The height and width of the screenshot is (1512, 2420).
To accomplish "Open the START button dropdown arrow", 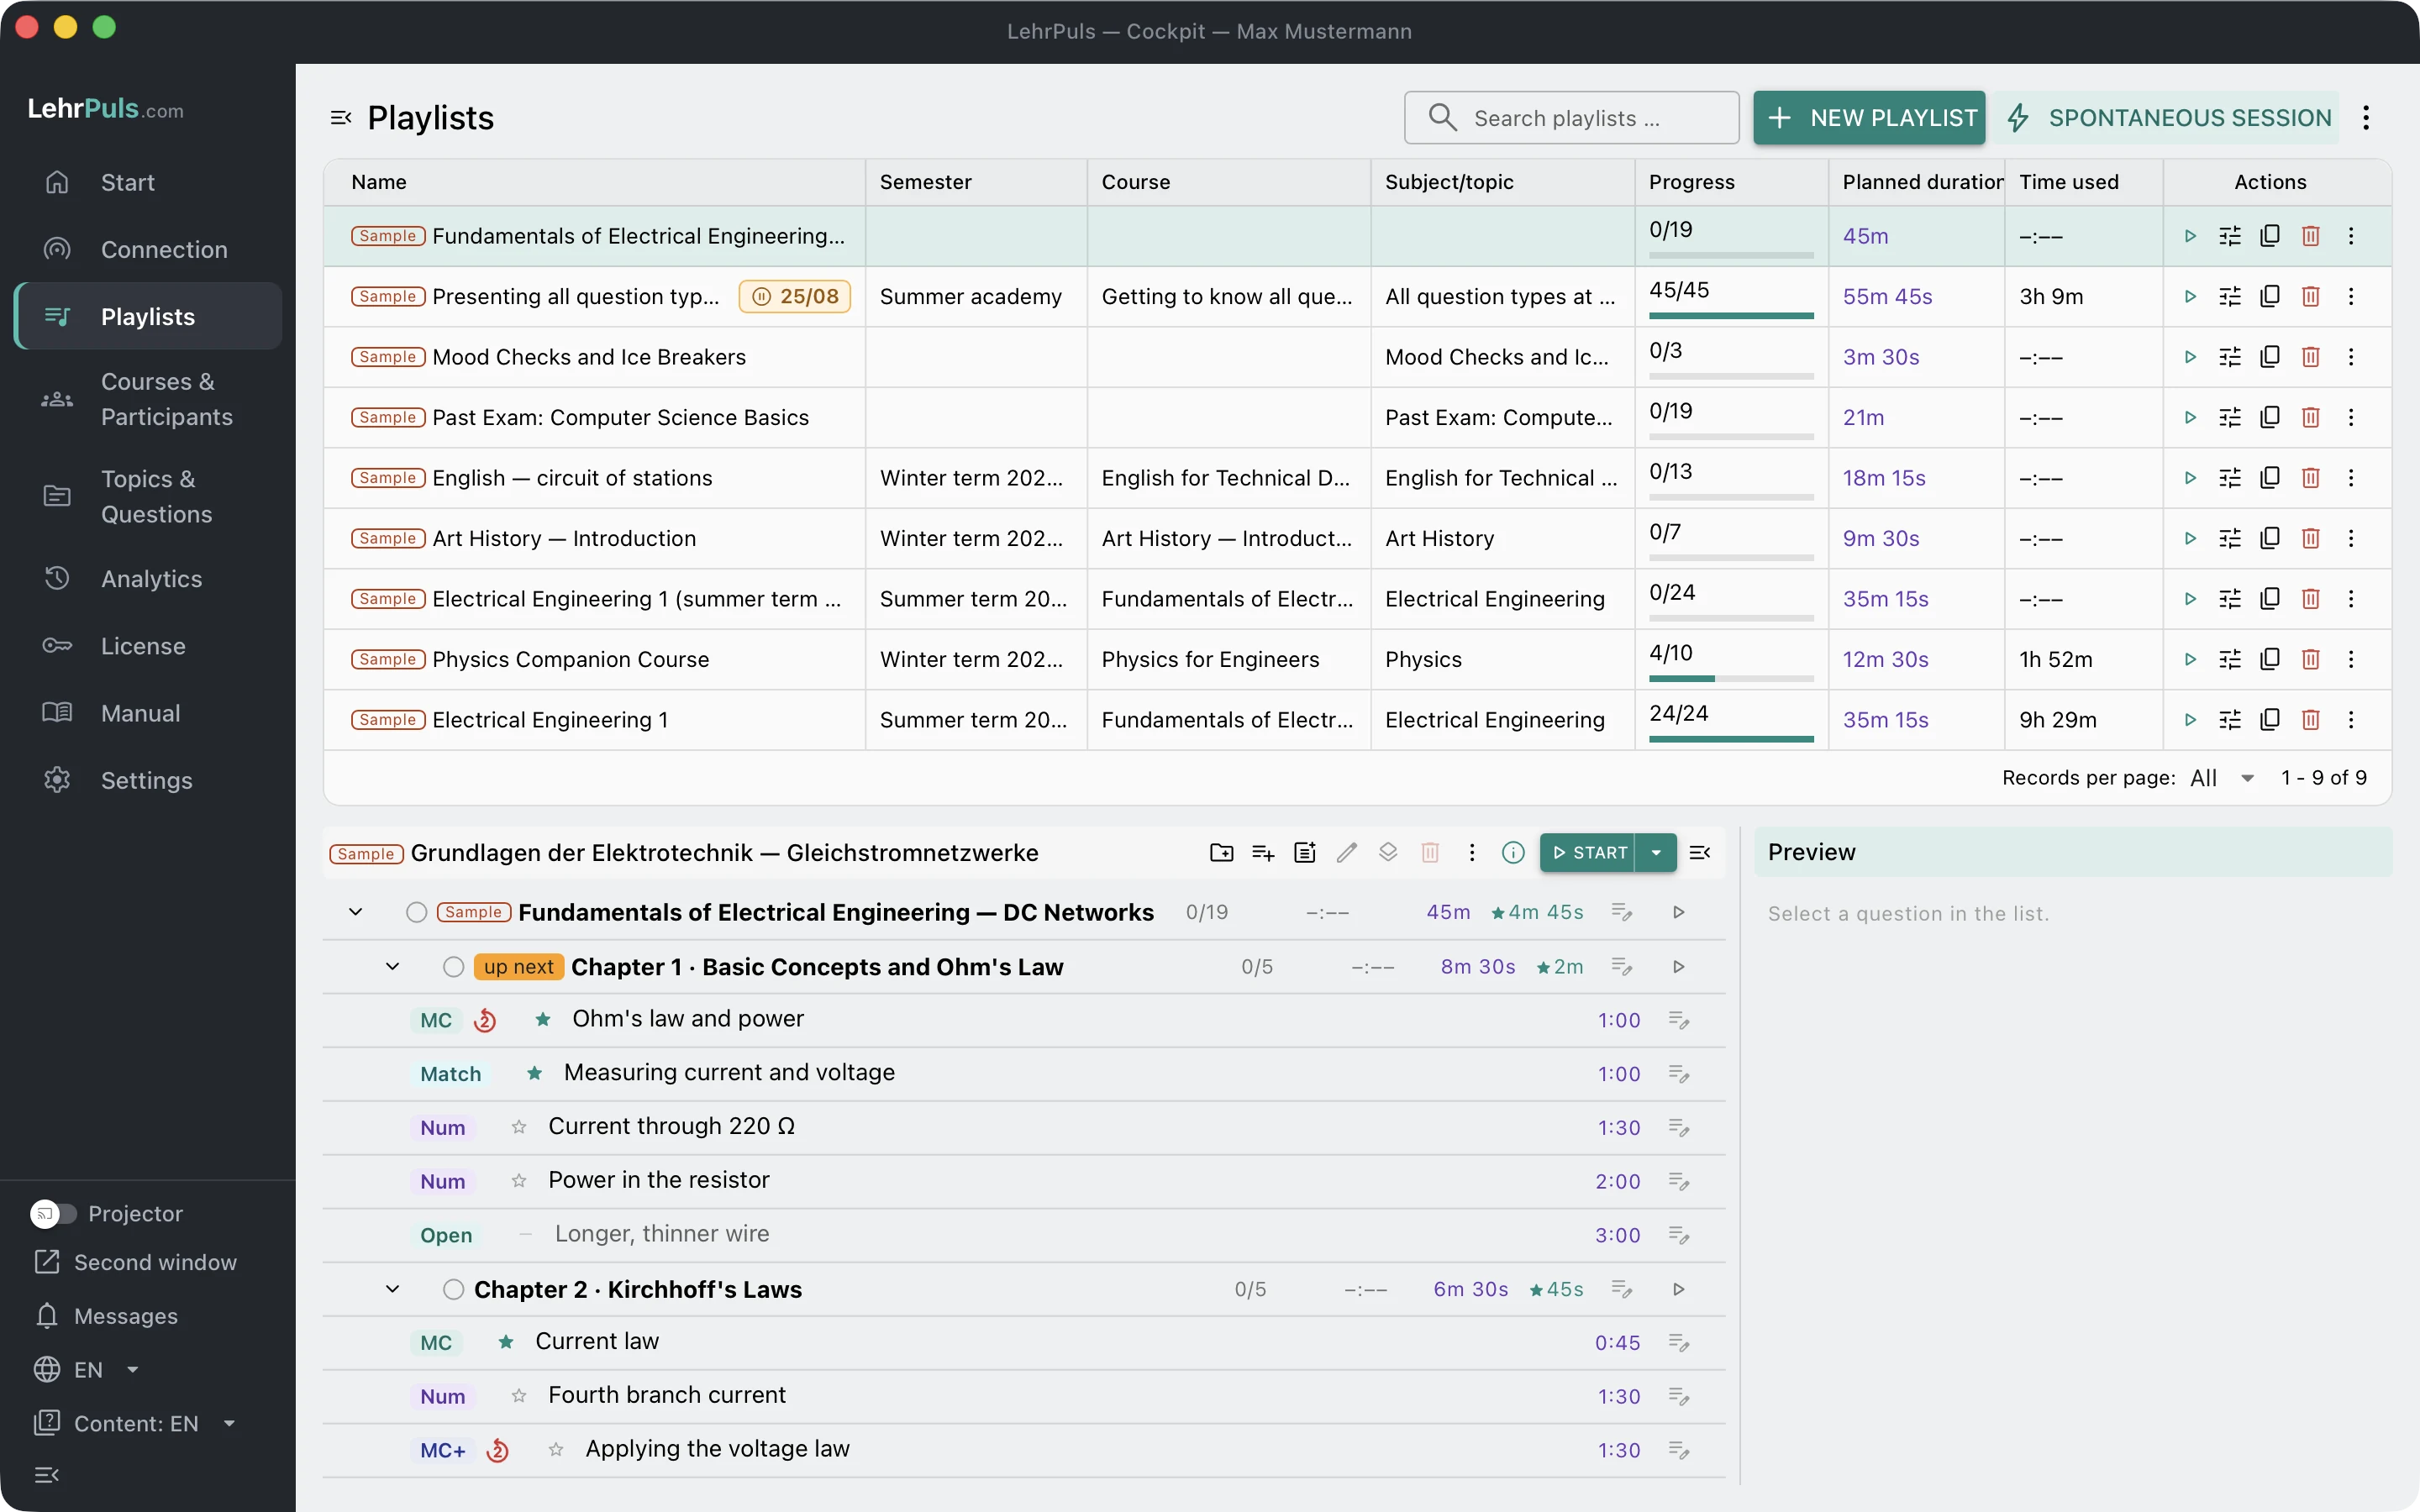I will coord(1656,852).
